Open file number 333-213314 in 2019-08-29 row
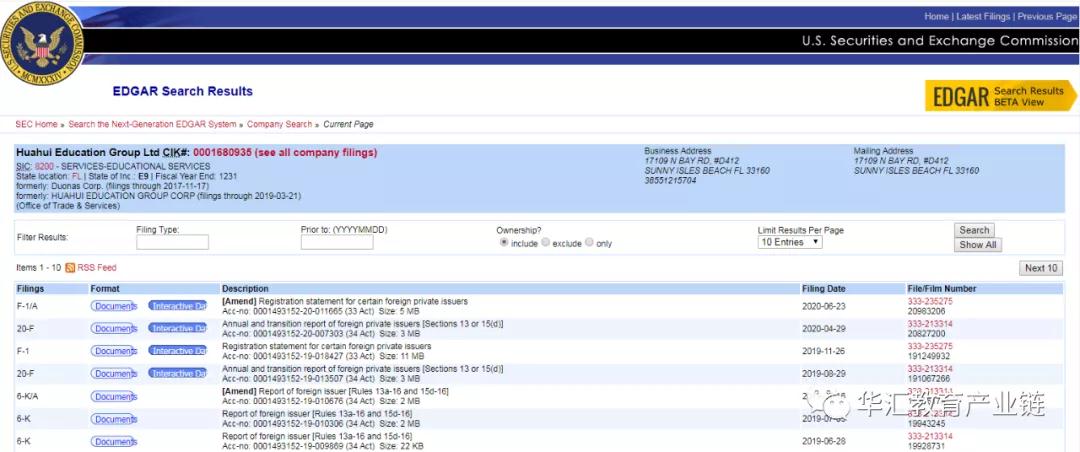Image resolution: width=1080 pixels, height=452 pixels. pyautogui.click(x=930, y=369)
